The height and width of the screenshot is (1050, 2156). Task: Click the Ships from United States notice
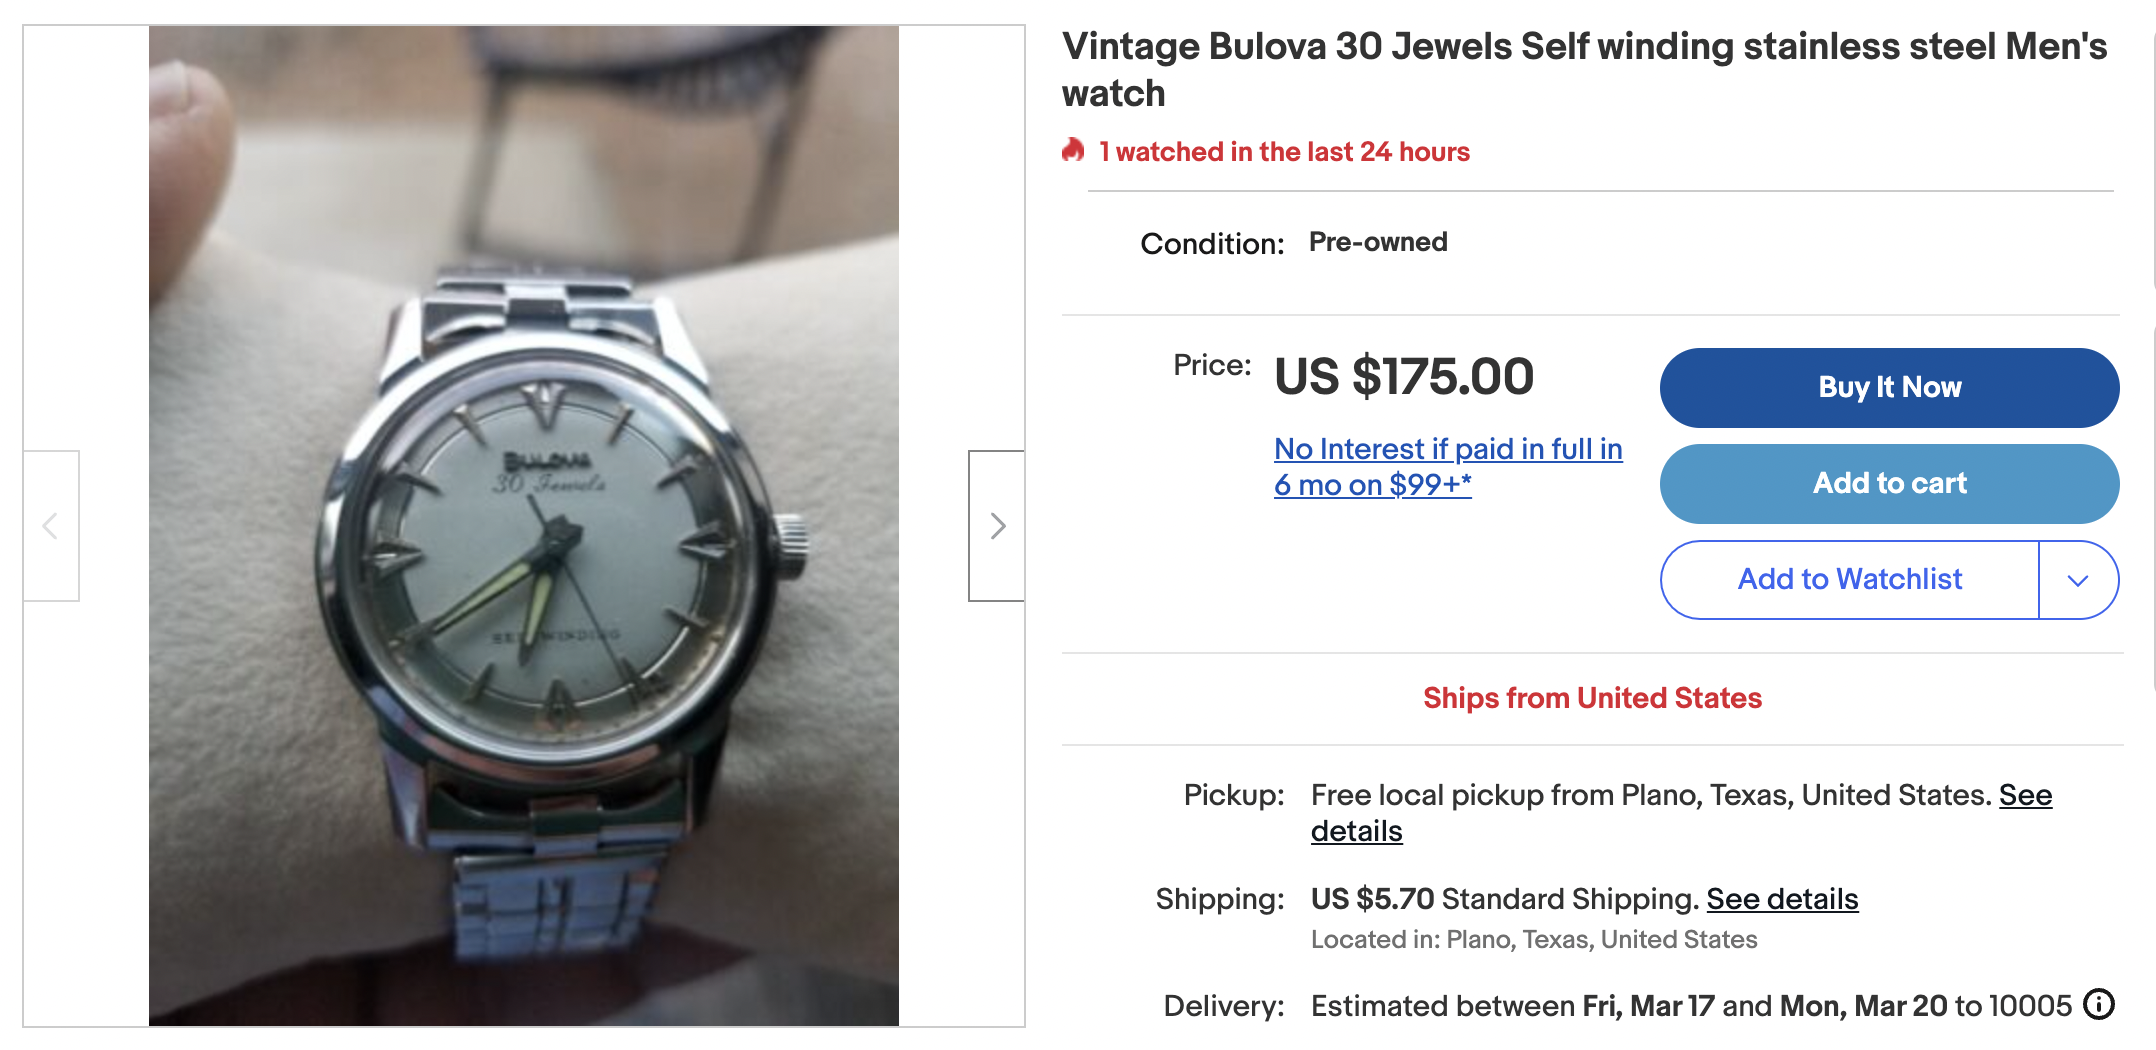tap(1592, 698)
